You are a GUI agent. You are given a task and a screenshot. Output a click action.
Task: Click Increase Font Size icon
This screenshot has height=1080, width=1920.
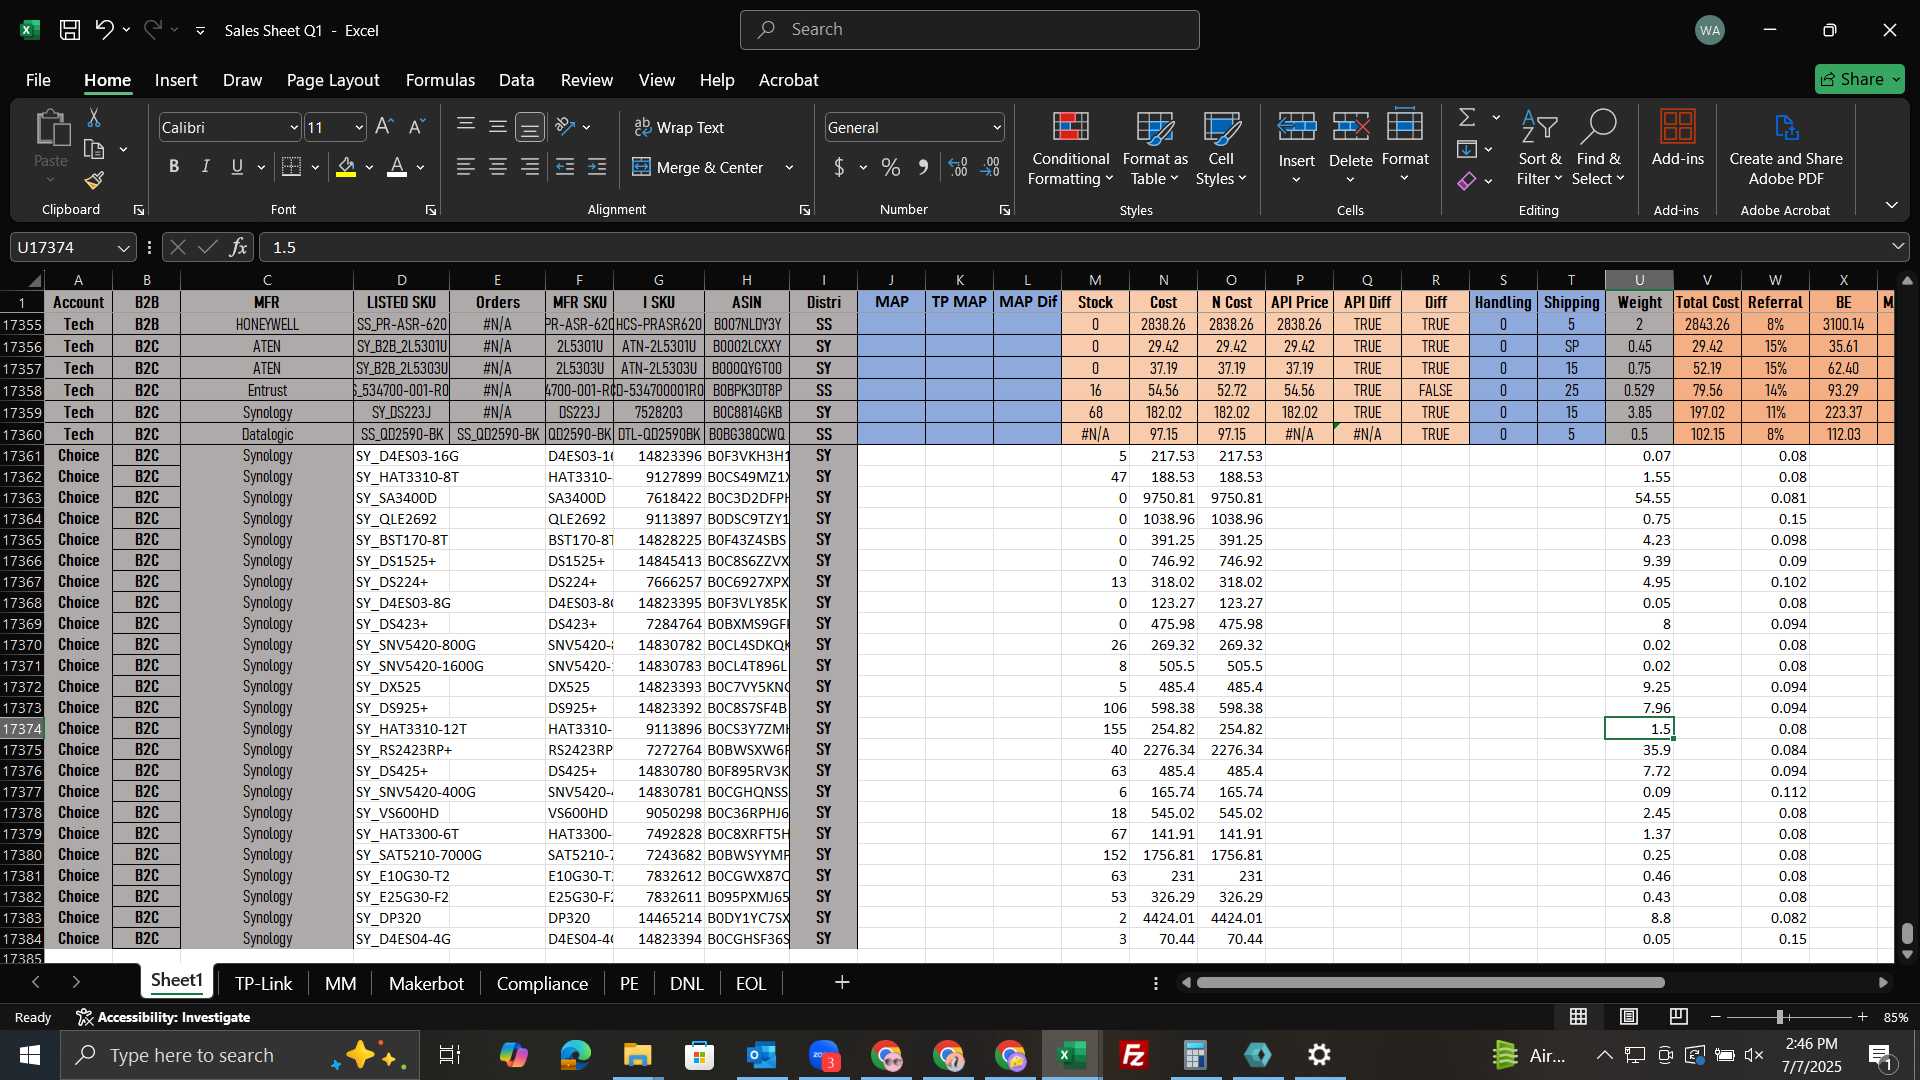tap(384, 127)
